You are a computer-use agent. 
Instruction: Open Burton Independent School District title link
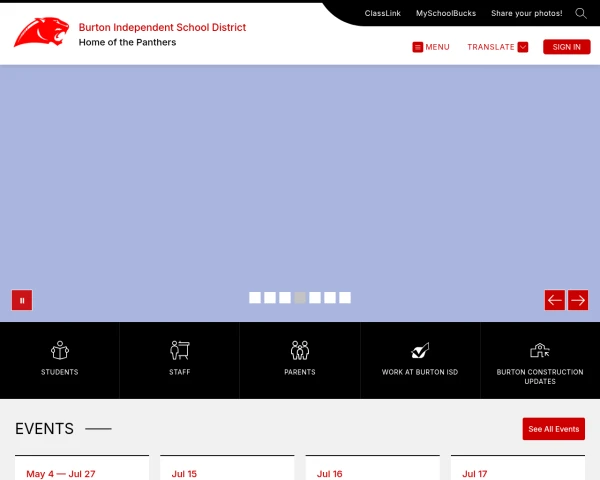pyautogui.click(x=162, y=27)
